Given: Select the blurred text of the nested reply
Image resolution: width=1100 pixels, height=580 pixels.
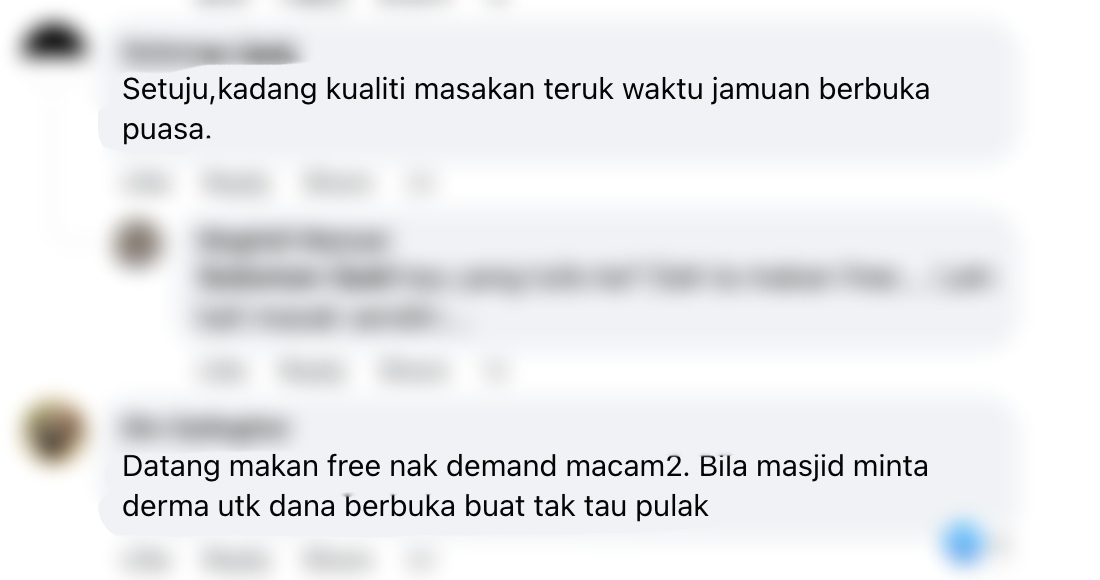Looking at the screenshot, I should [595, 298].
